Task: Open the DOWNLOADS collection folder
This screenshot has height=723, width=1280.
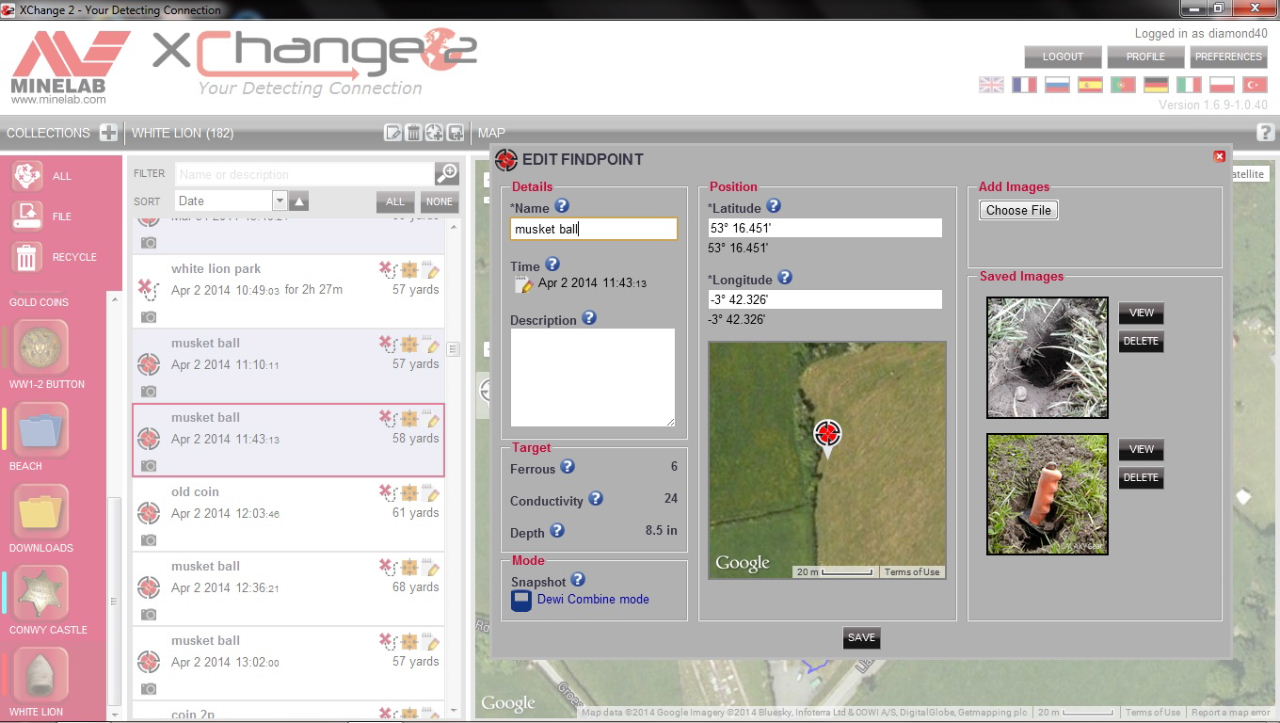Action: tap(41, 511)
